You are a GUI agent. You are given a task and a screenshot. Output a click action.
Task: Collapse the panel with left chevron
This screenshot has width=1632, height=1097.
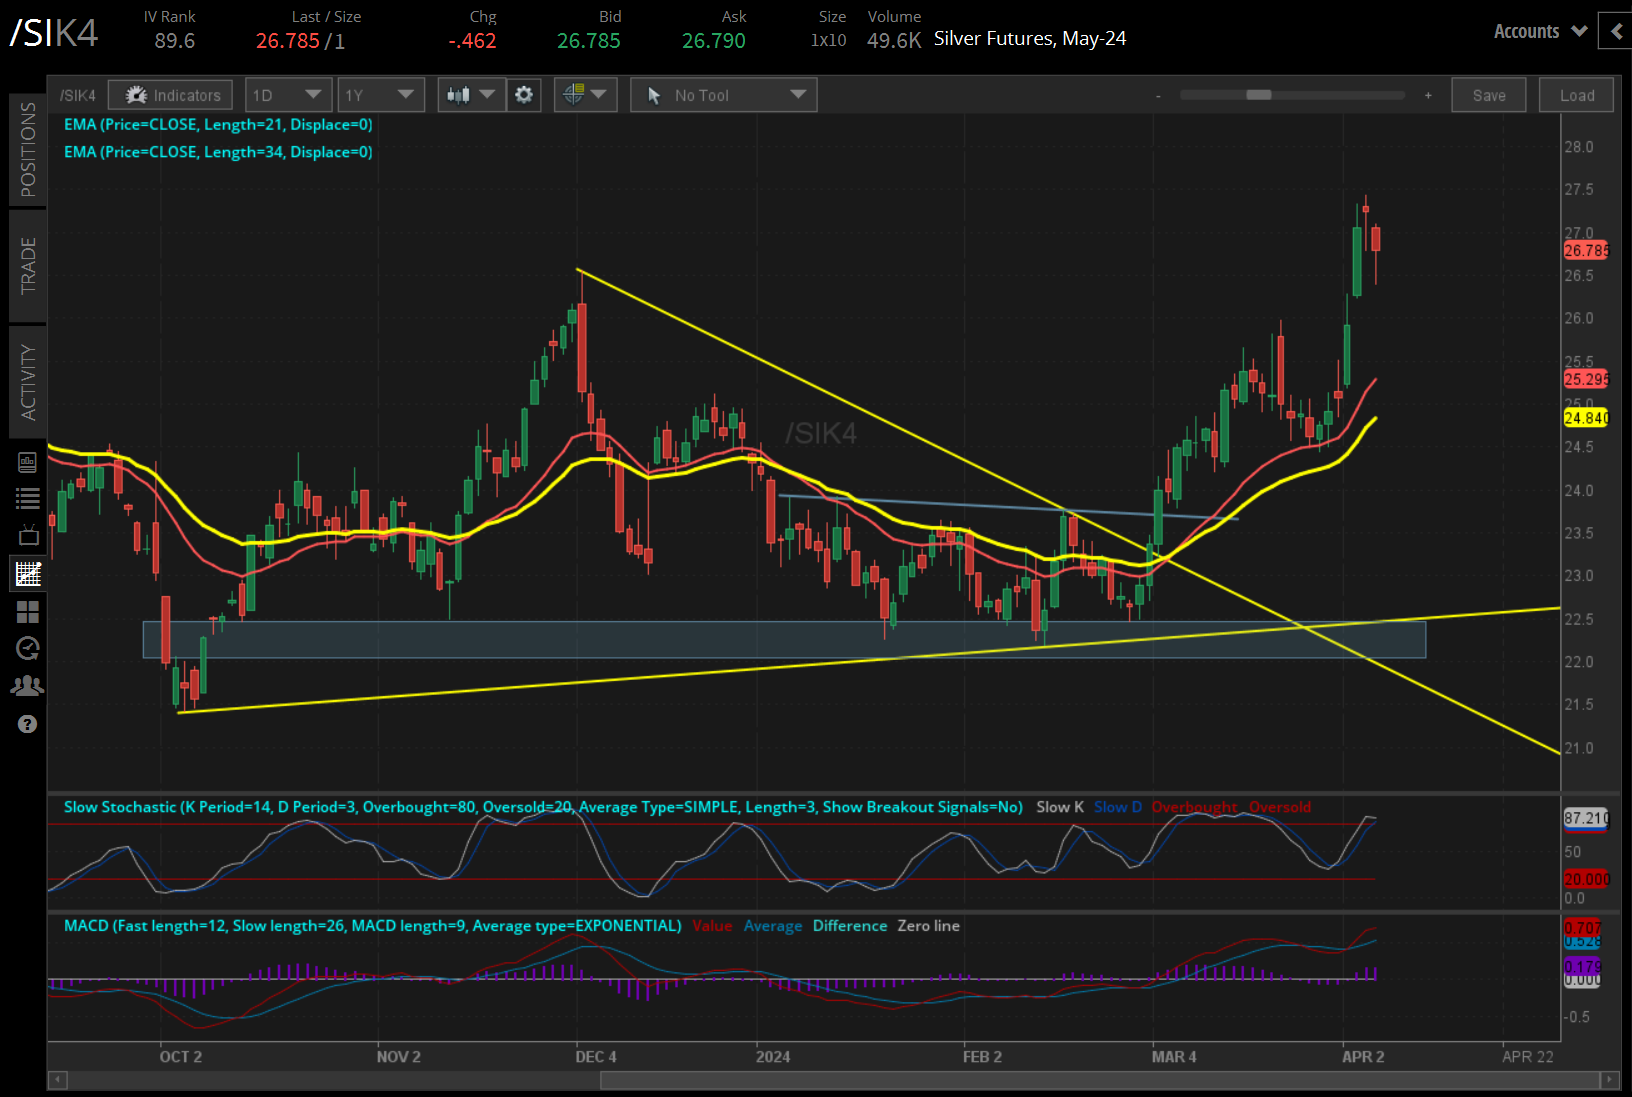[x=1615, y=31]
